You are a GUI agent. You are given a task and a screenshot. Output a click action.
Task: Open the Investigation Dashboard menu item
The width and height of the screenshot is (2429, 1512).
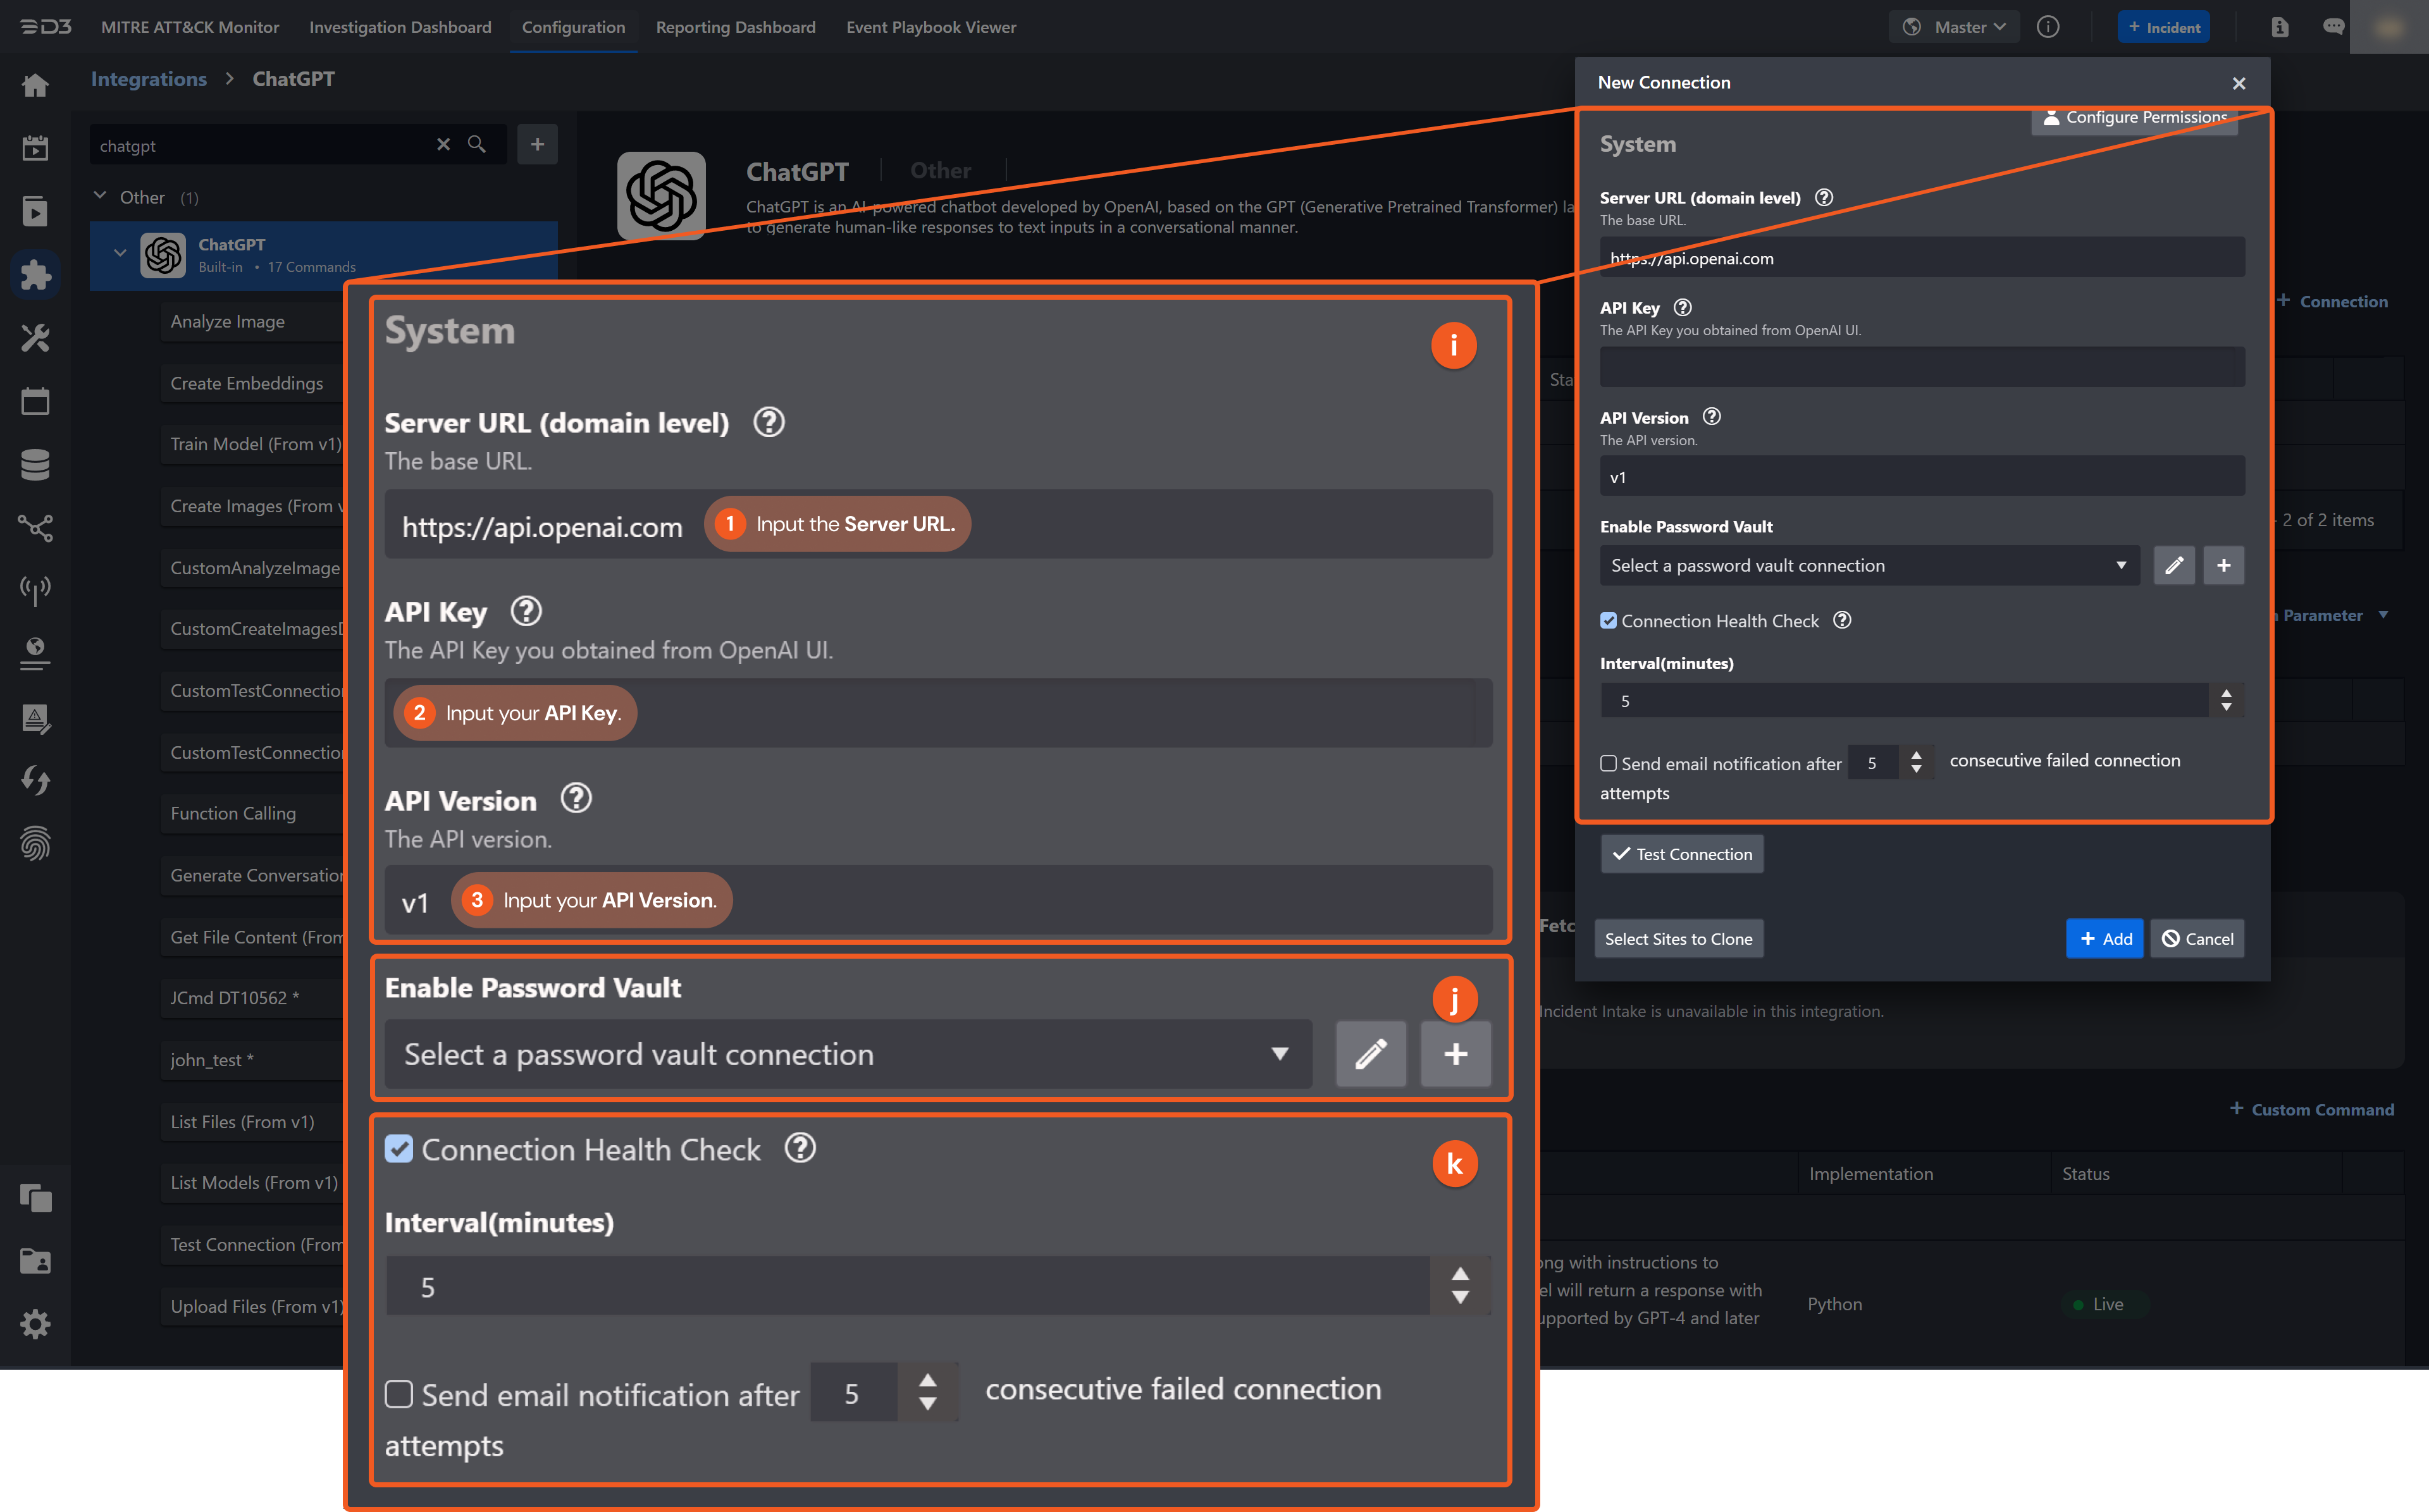tap(400, 27)
